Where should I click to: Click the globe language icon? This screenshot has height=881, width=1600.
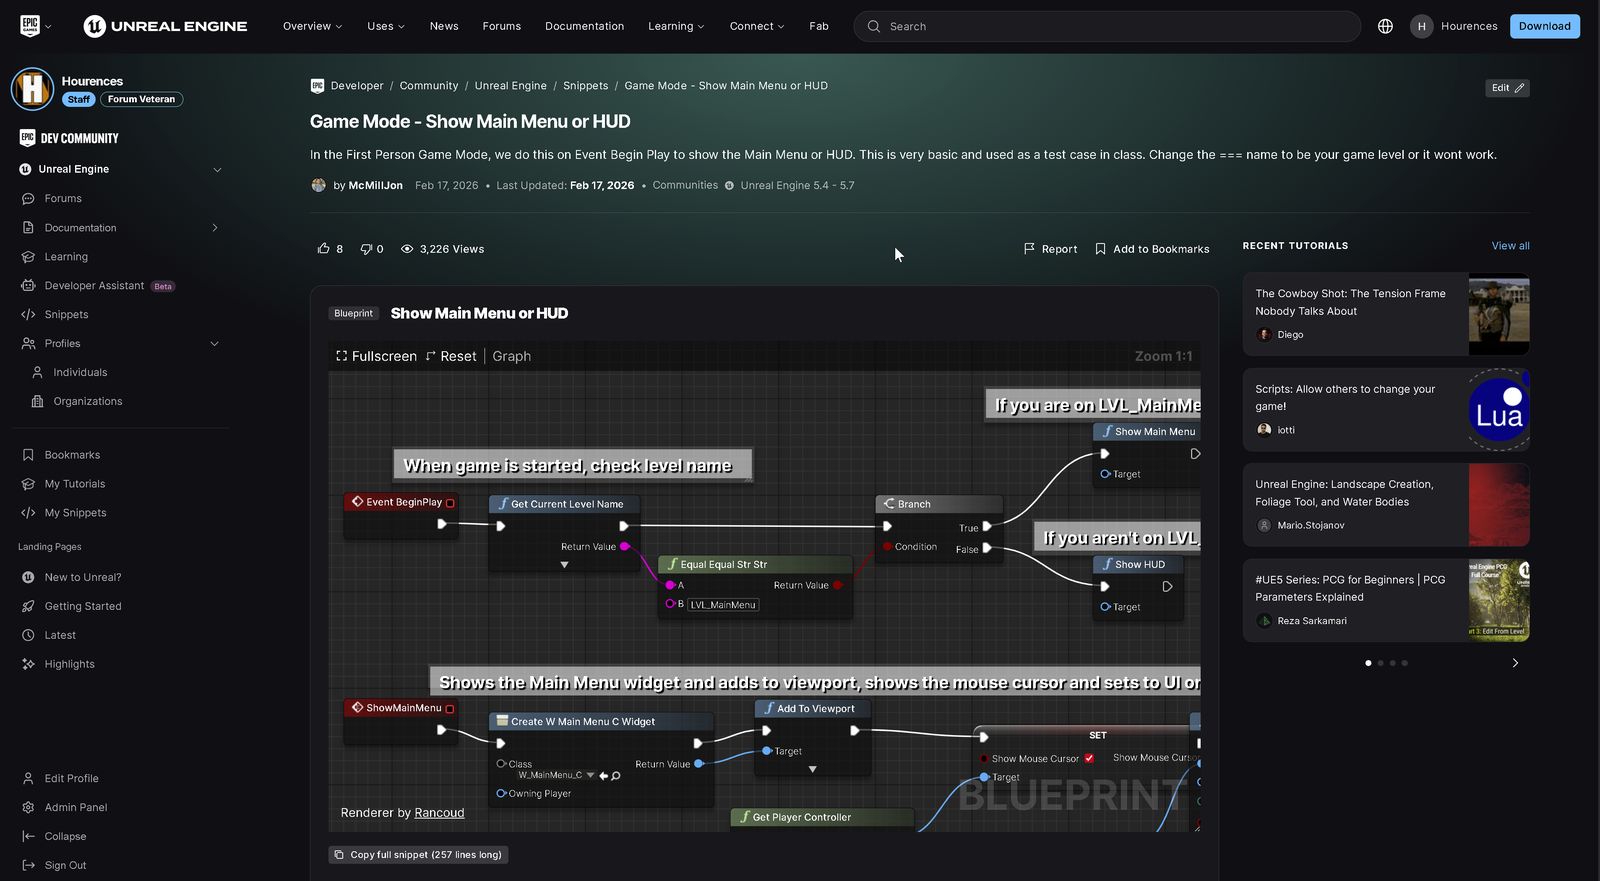(1385, 26)
